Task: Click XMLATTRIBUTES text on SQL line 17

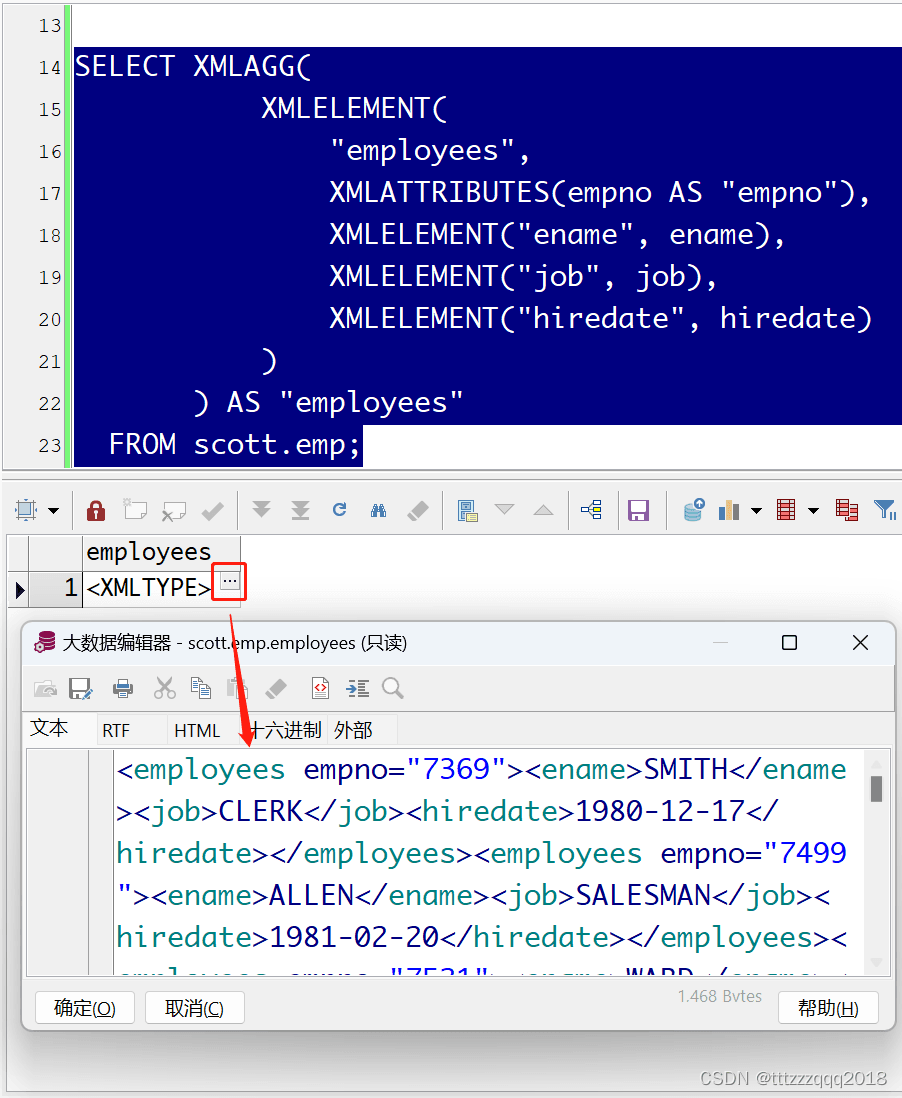Action: coord(440,193)
